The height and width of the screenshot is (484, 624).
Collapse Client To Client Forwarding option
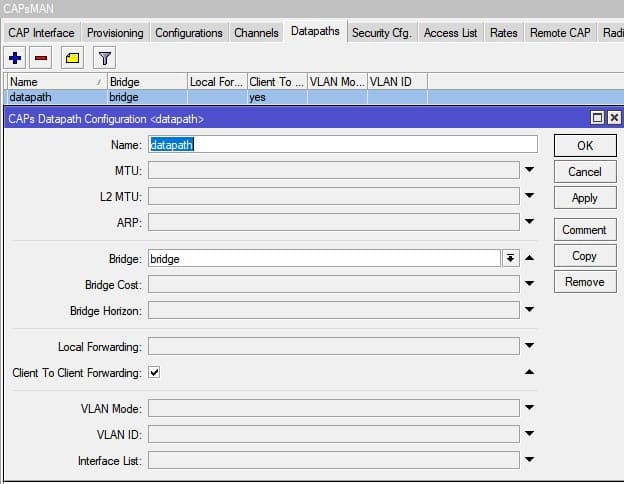tap(529, 372)
